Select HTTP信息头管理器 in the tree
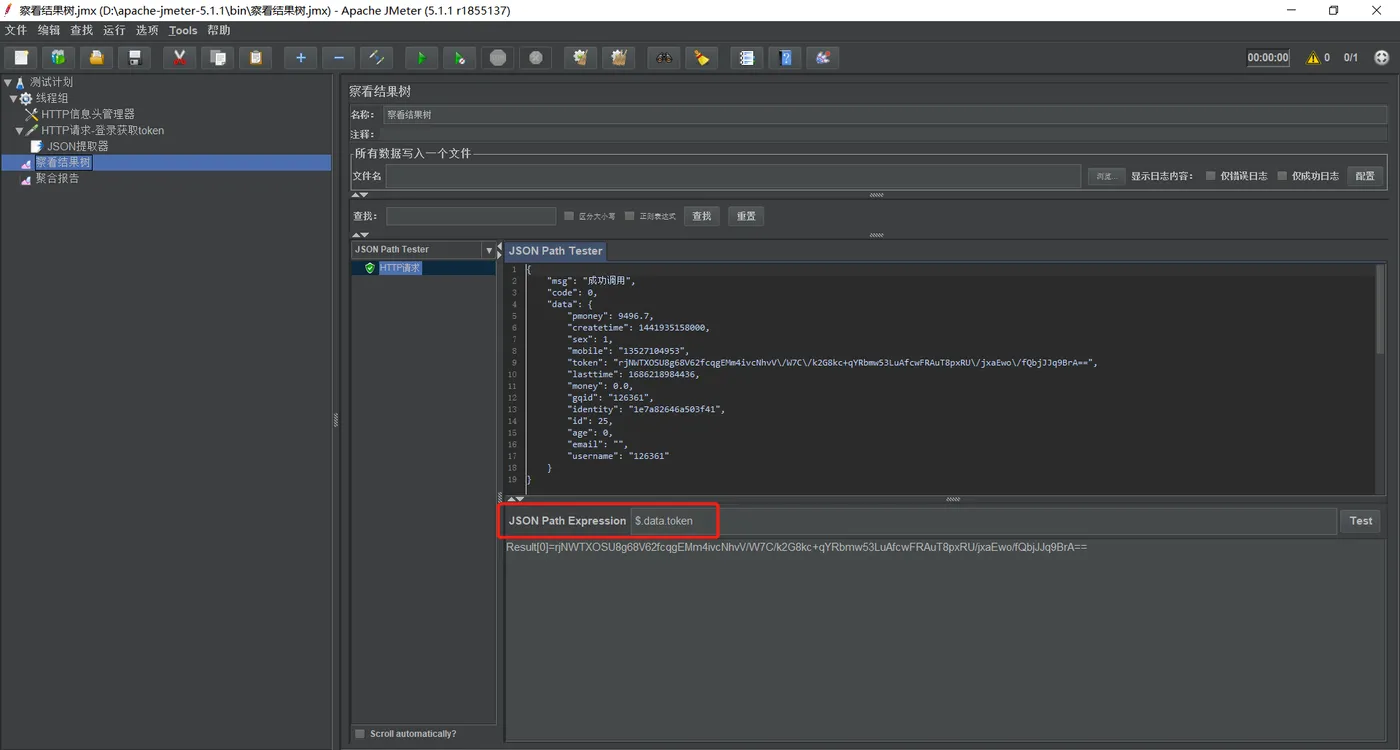 click(88, 115)
